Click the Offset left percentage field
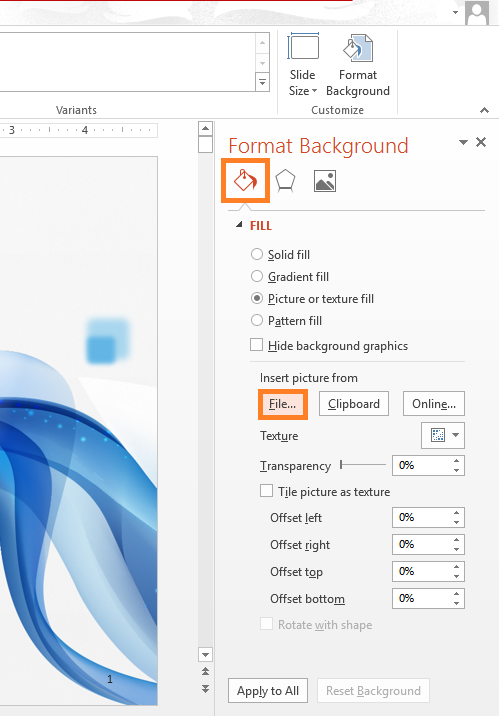Viewport: 499px width, 716px height. coord(428,517)
